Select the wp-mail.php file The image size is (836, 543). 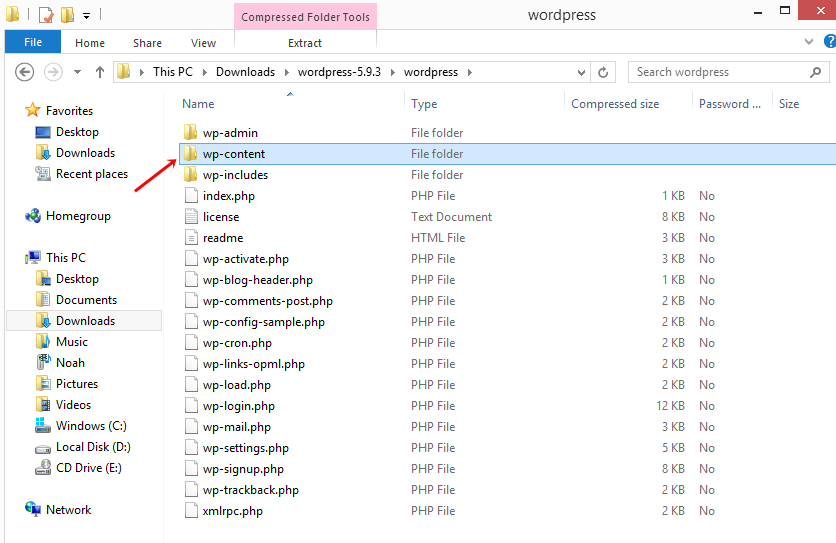(x=236, y=427)
